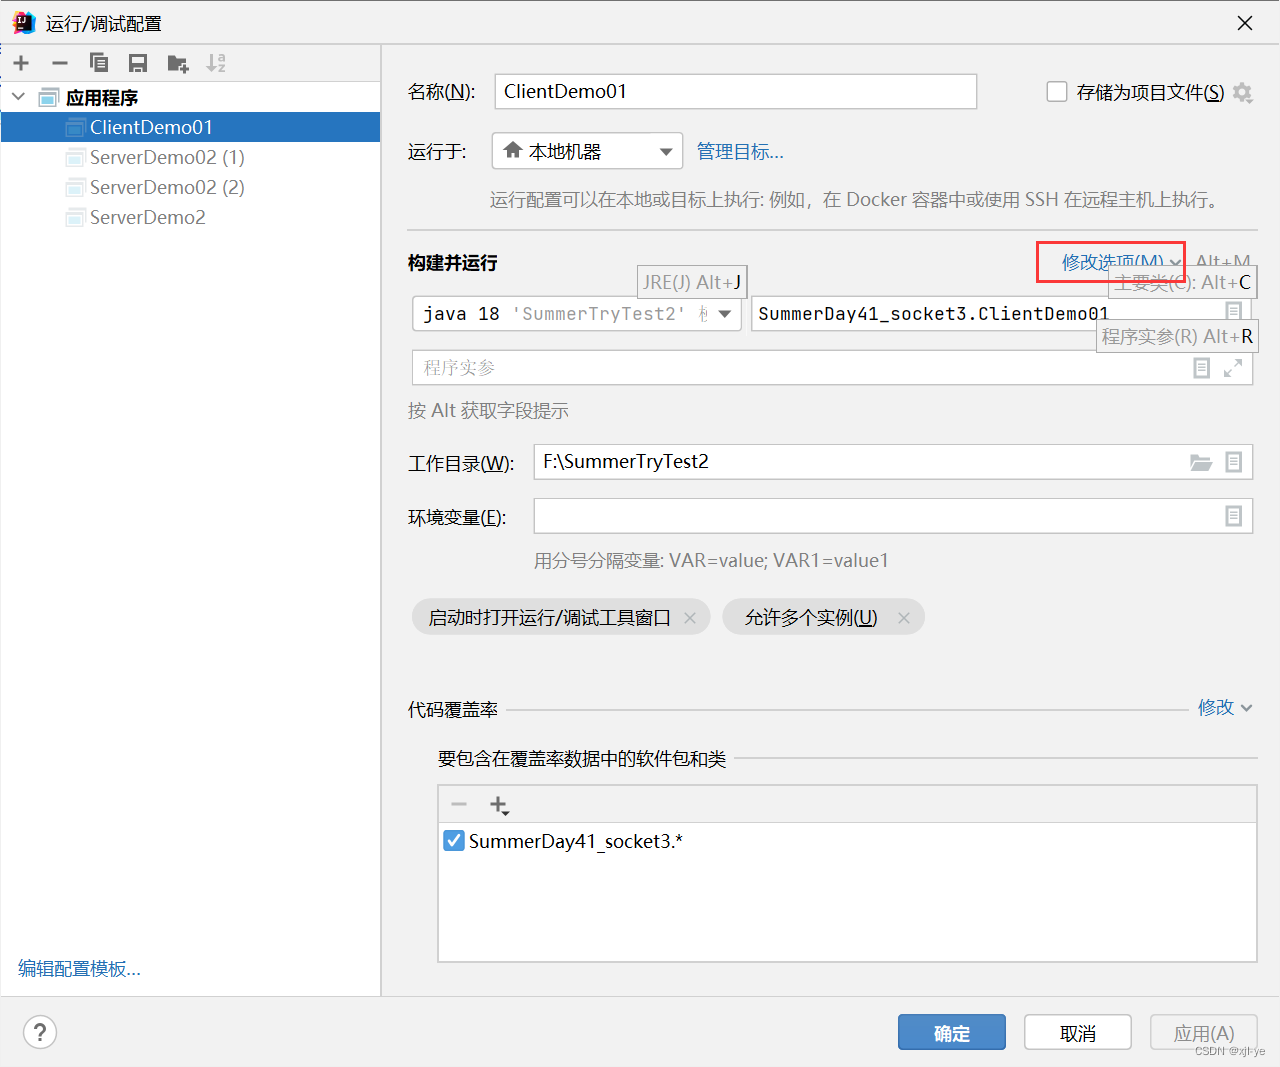Open gear settings next to store-as-project-file
The width and height of the screenshot is (1280, 1067).
click(1243, 92)
